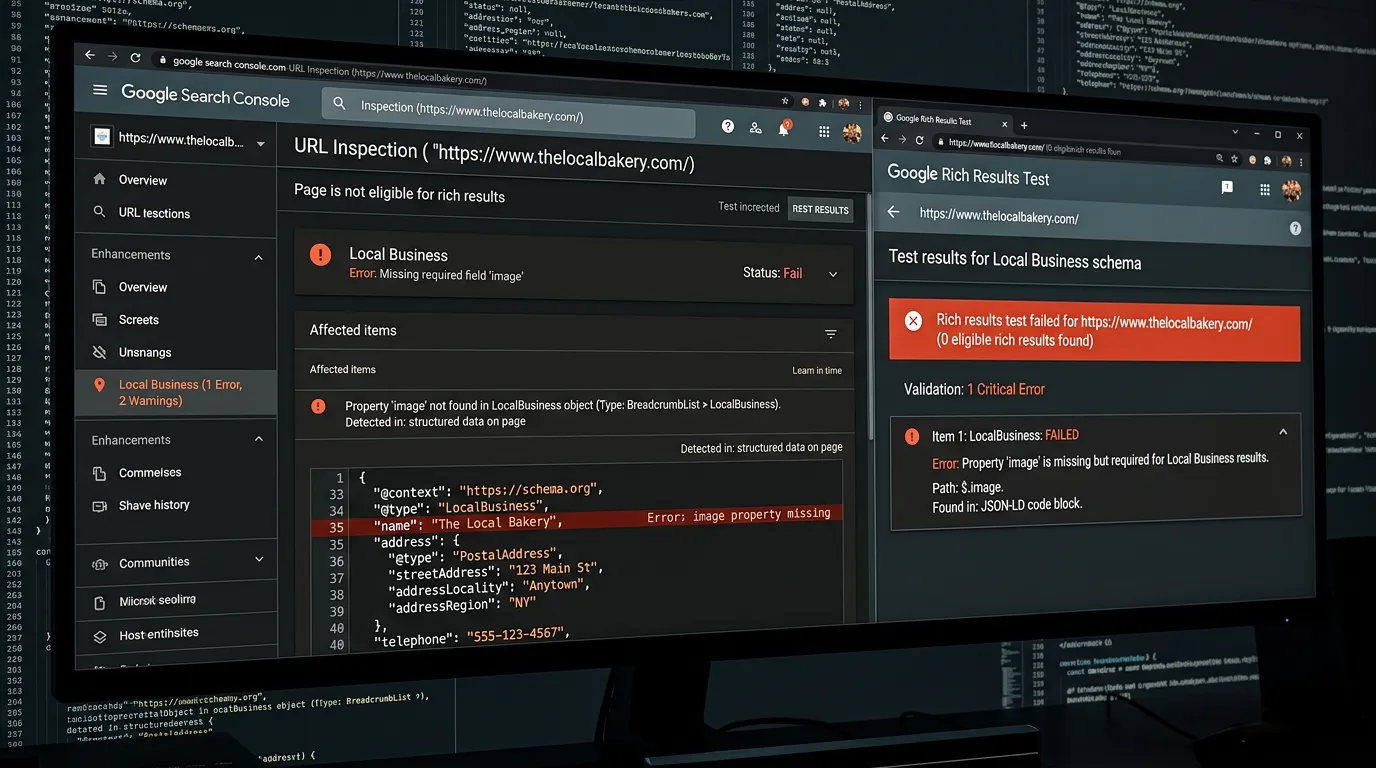Switch to the Google Rich Results Test tab
This screenshot has height=768, width=1376.
941,119
